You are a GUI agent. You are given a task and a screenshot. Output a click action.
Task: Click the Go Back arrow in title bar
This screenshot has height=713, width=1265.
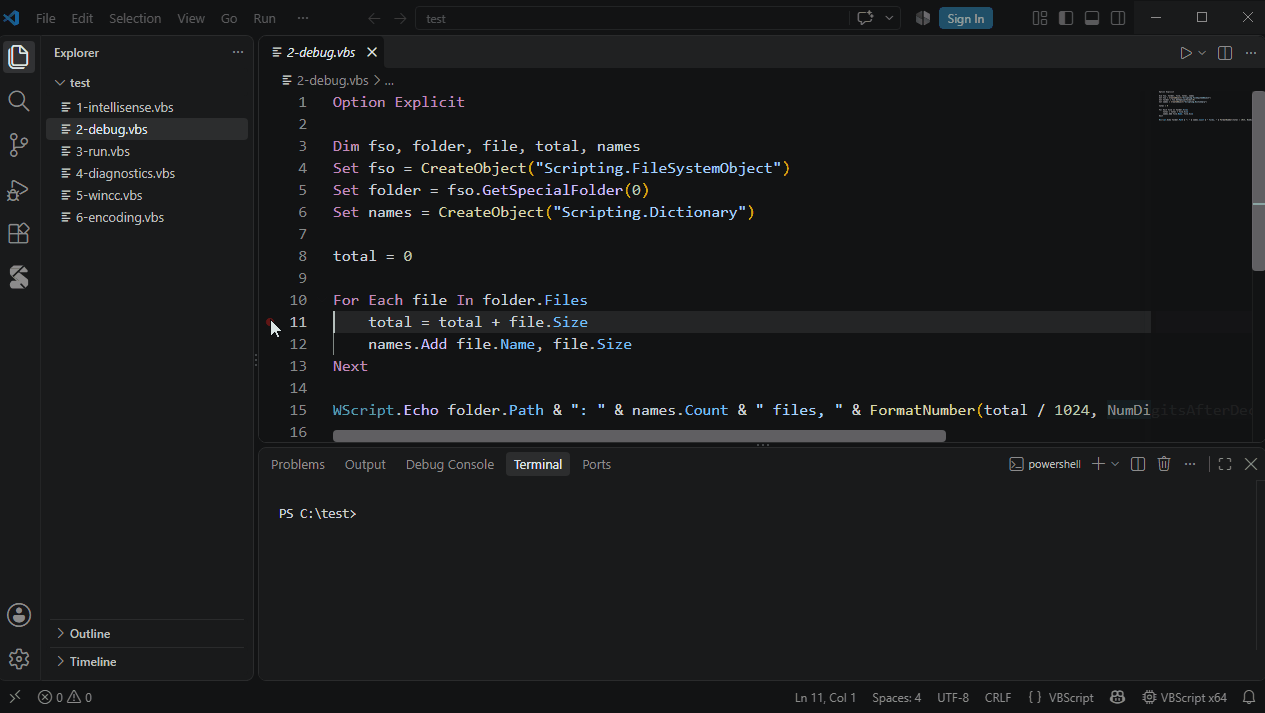[x=374, y=18]
